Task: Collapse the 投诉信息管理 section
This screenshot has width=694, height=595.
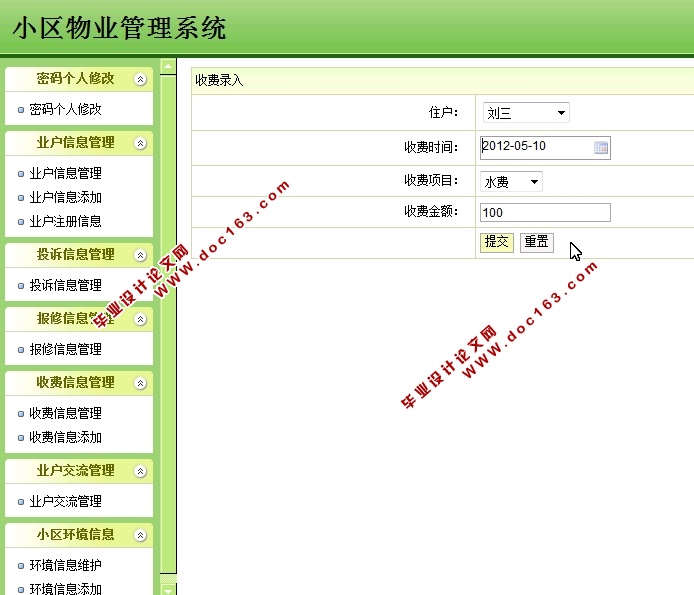Action: [140, 255]
